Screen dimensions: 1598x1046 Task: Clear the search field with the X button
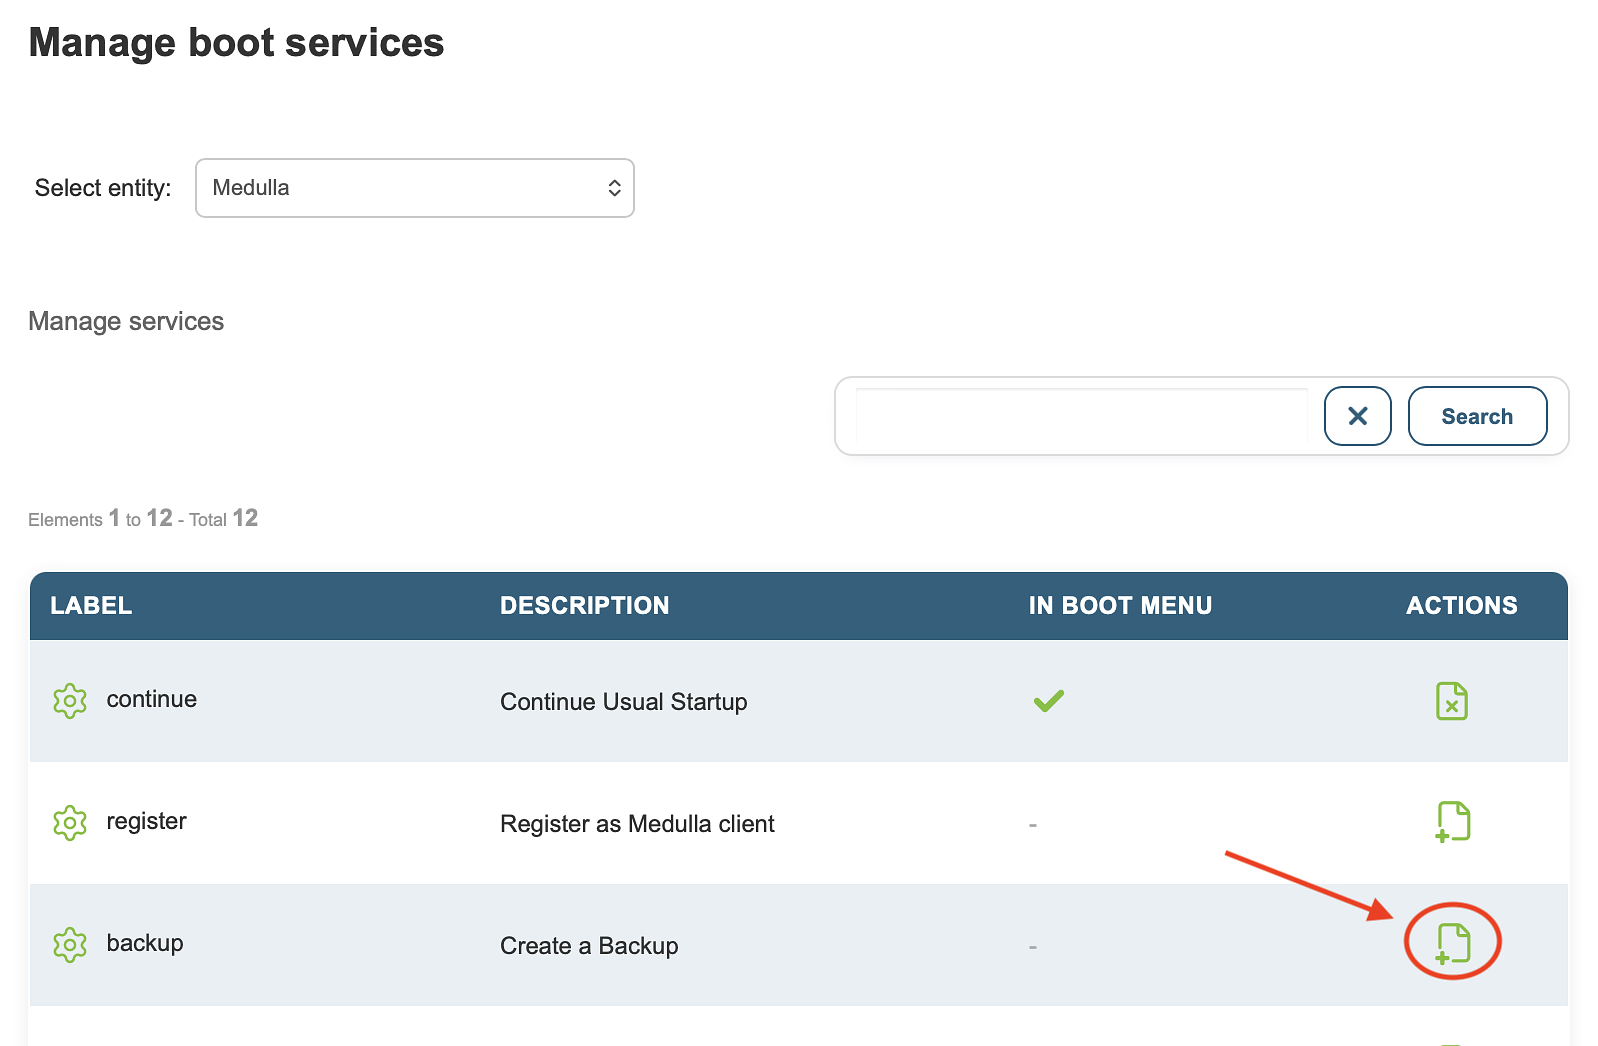coord(1357,416)
